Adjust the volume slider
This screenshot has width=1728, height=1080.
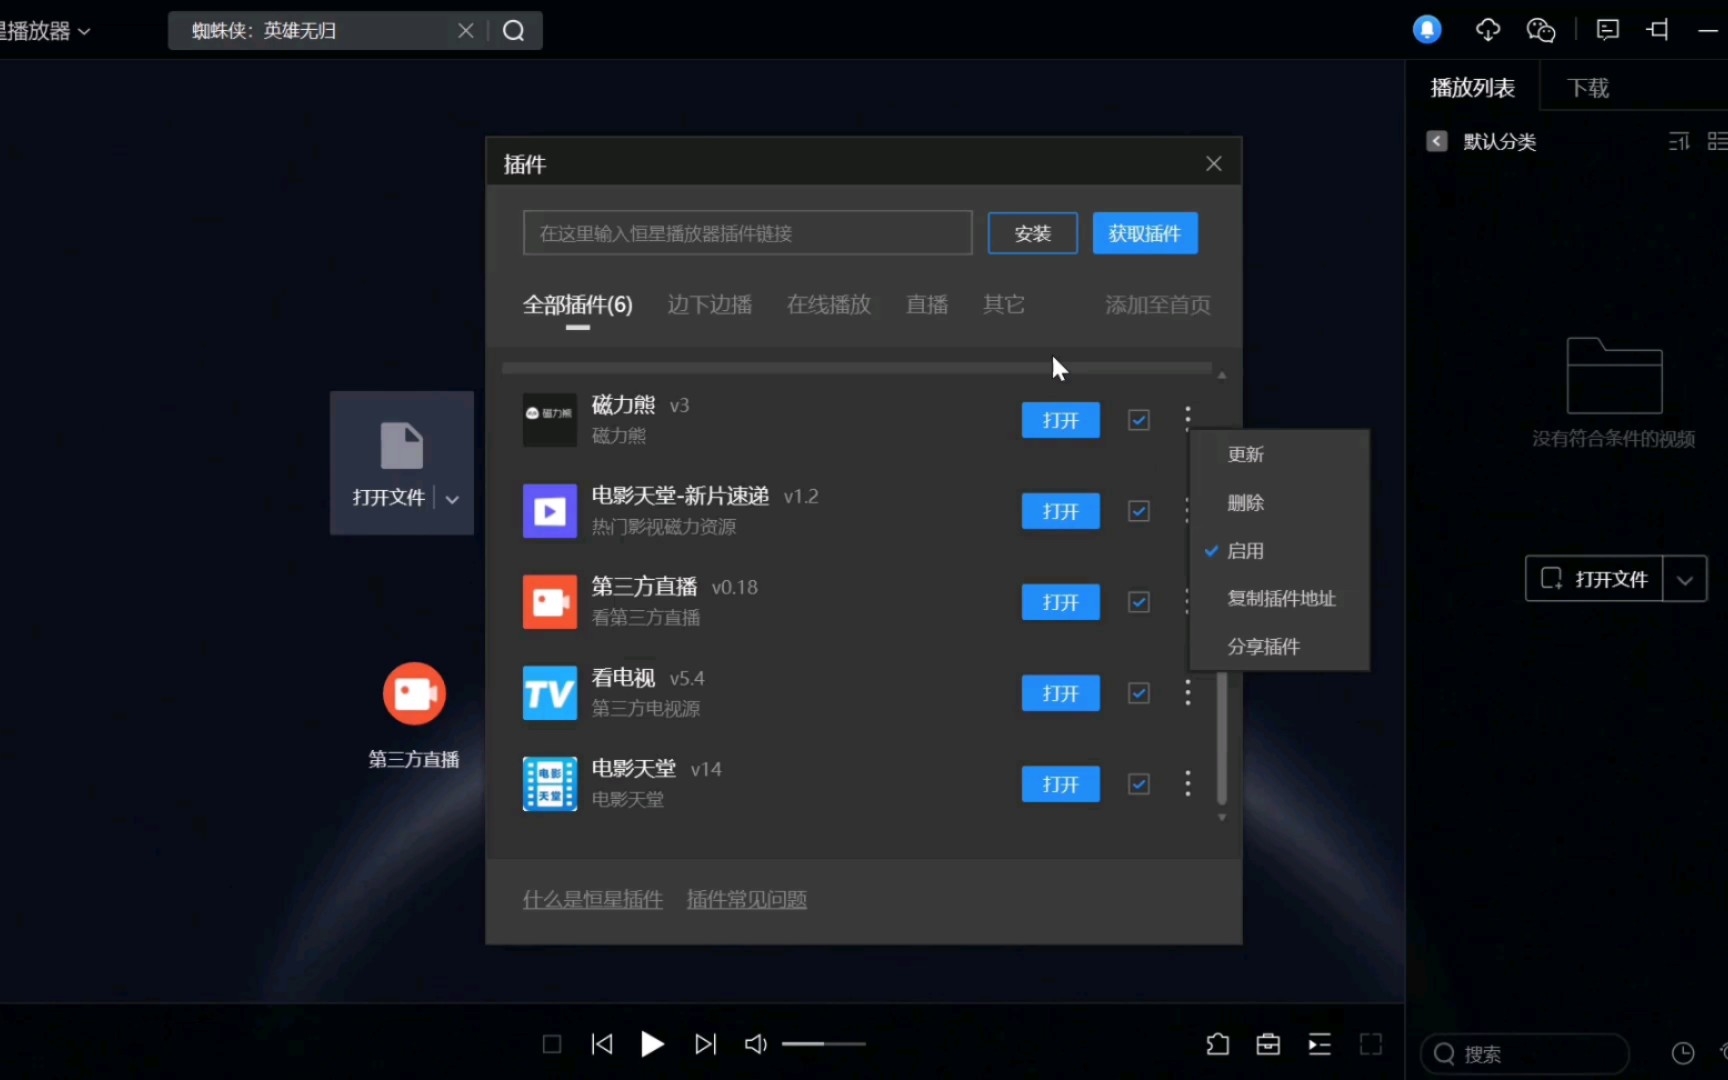(824, 1044)
